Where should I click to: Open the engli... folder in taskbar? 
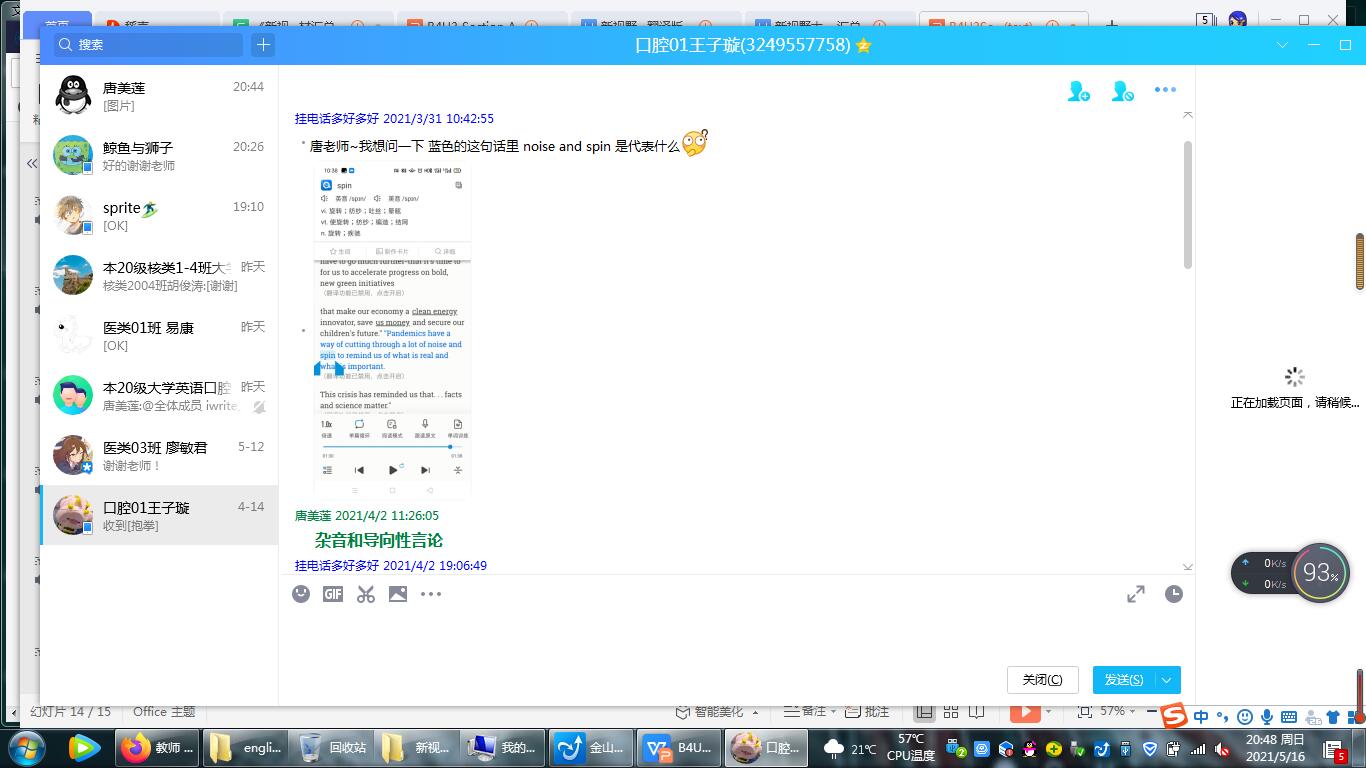(246, 748)
